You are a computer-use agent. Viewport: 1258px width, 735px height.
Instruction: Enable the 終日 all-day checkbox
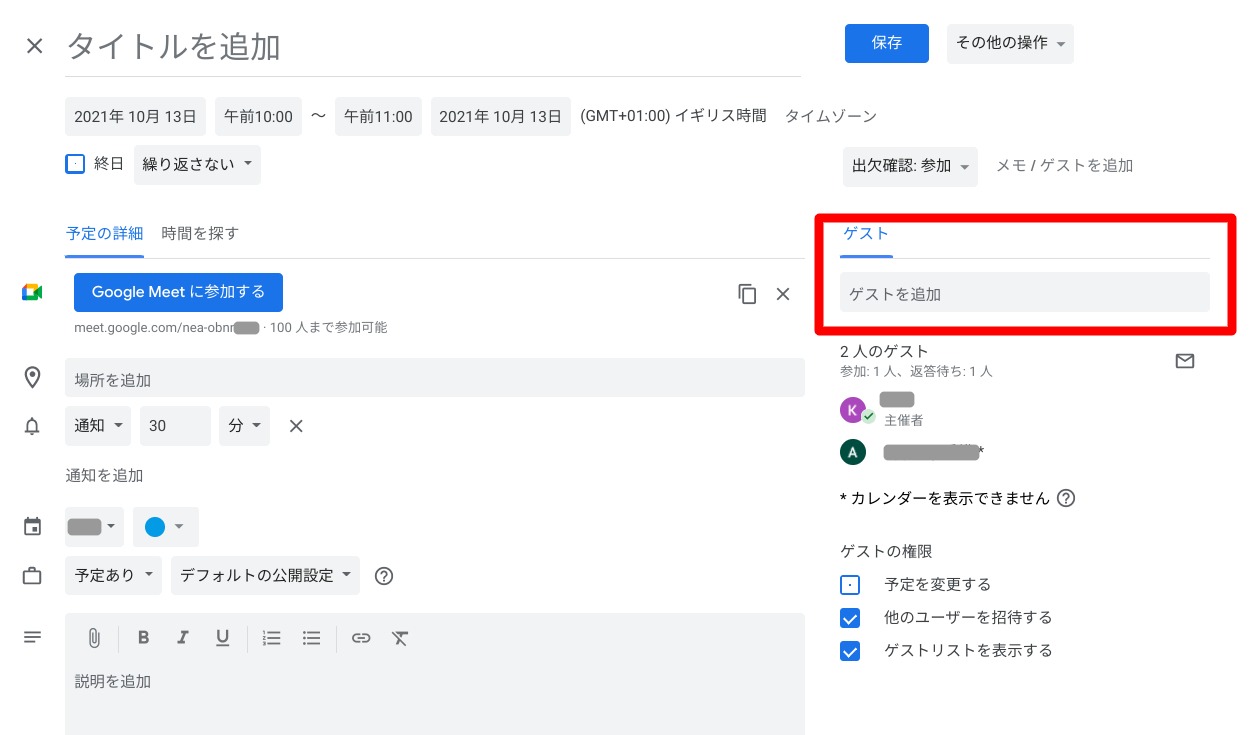pos(75,163)
